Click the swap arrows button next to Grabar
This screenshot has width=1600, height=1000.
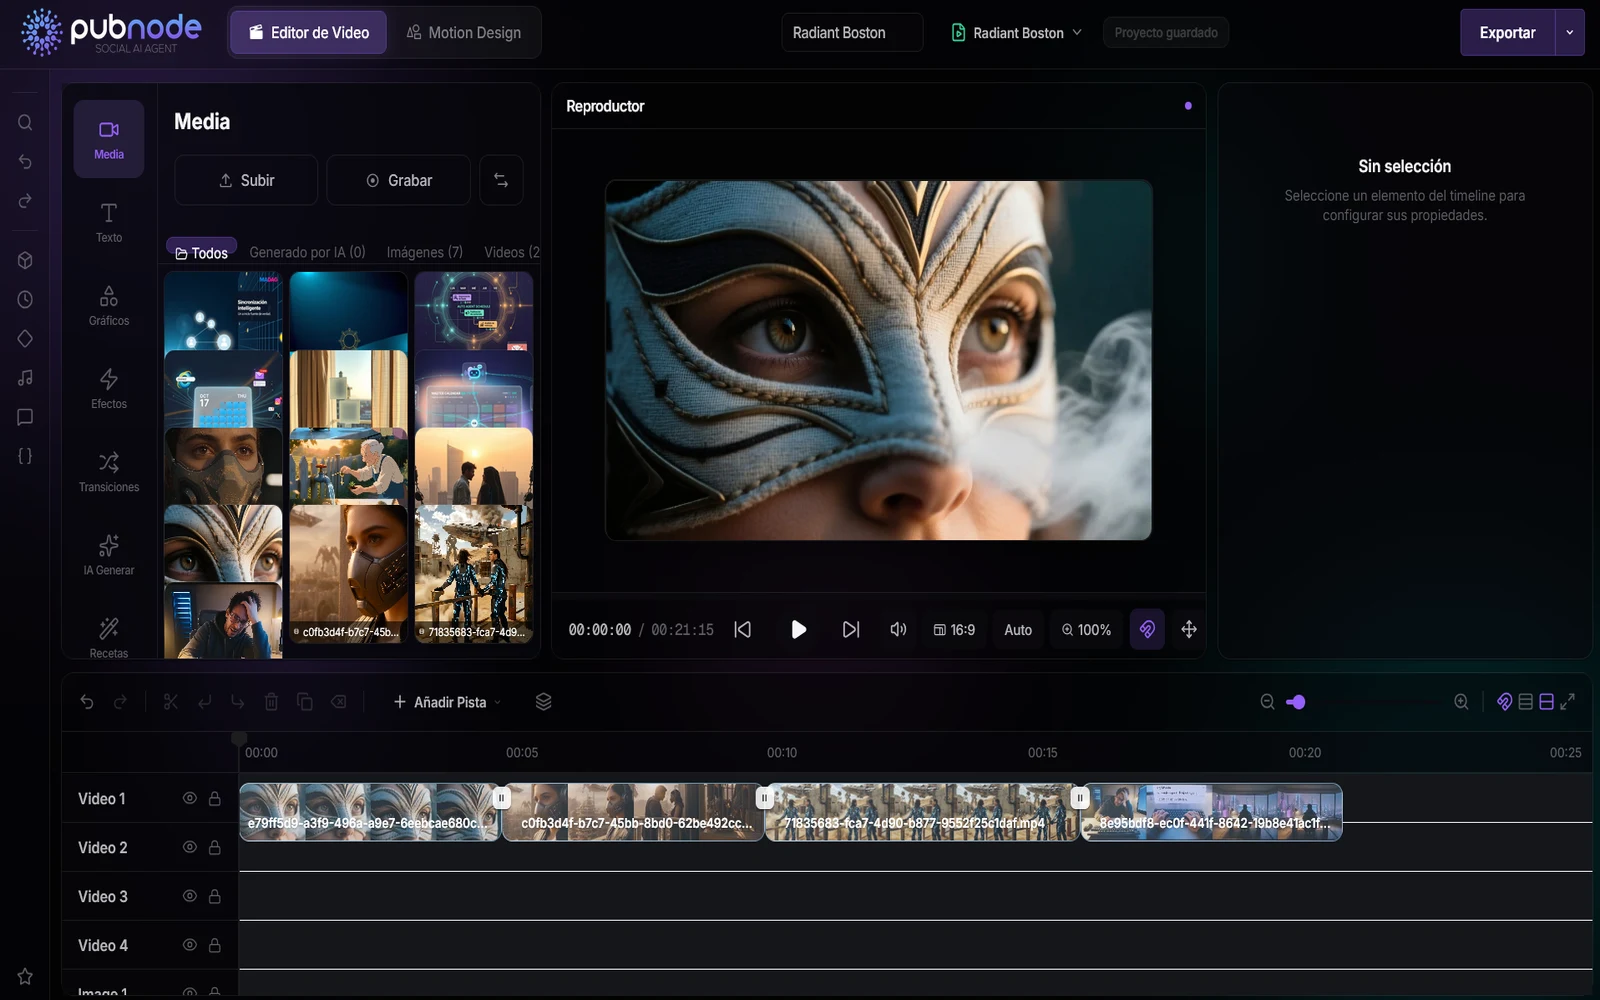[501, 180]
